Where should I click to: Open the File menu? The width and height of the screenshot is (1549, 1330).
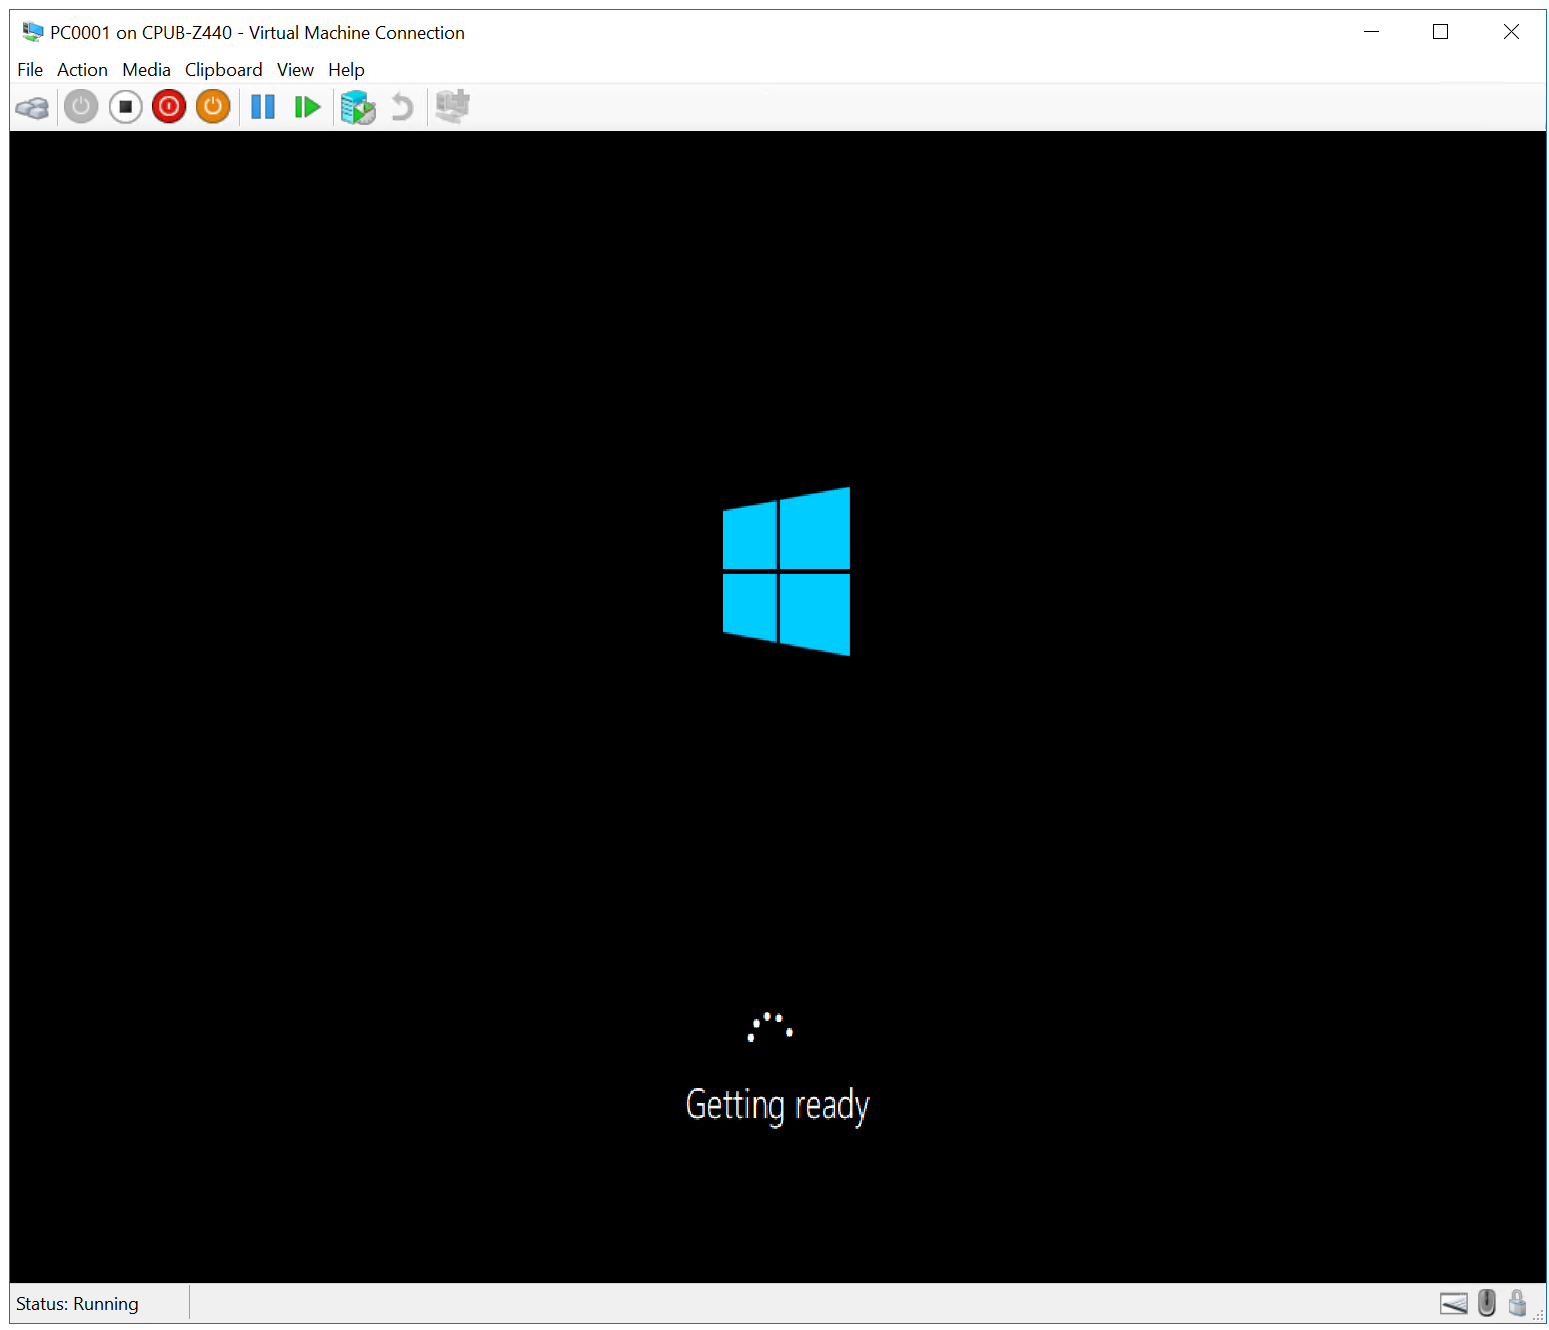coord(29,69)
